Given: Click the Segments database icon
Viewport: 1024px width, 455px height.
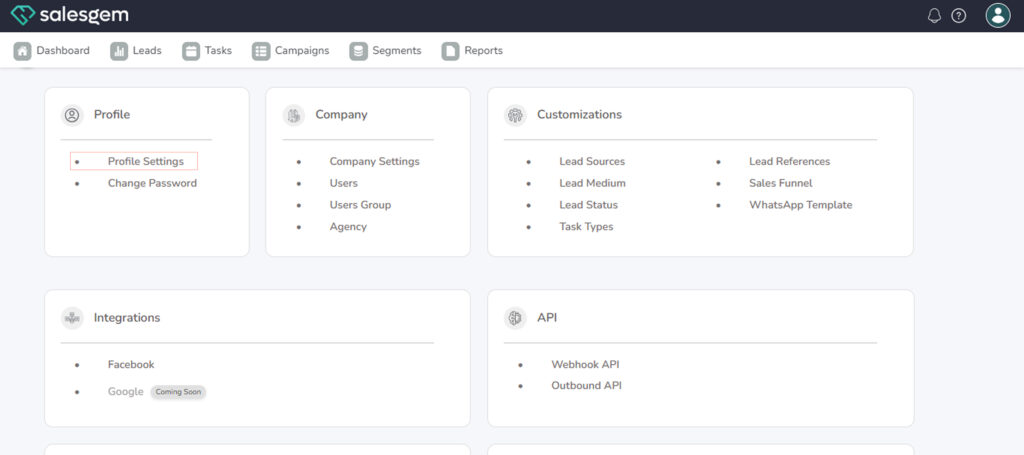Looking at the screenshot, I should click(358, 51).
